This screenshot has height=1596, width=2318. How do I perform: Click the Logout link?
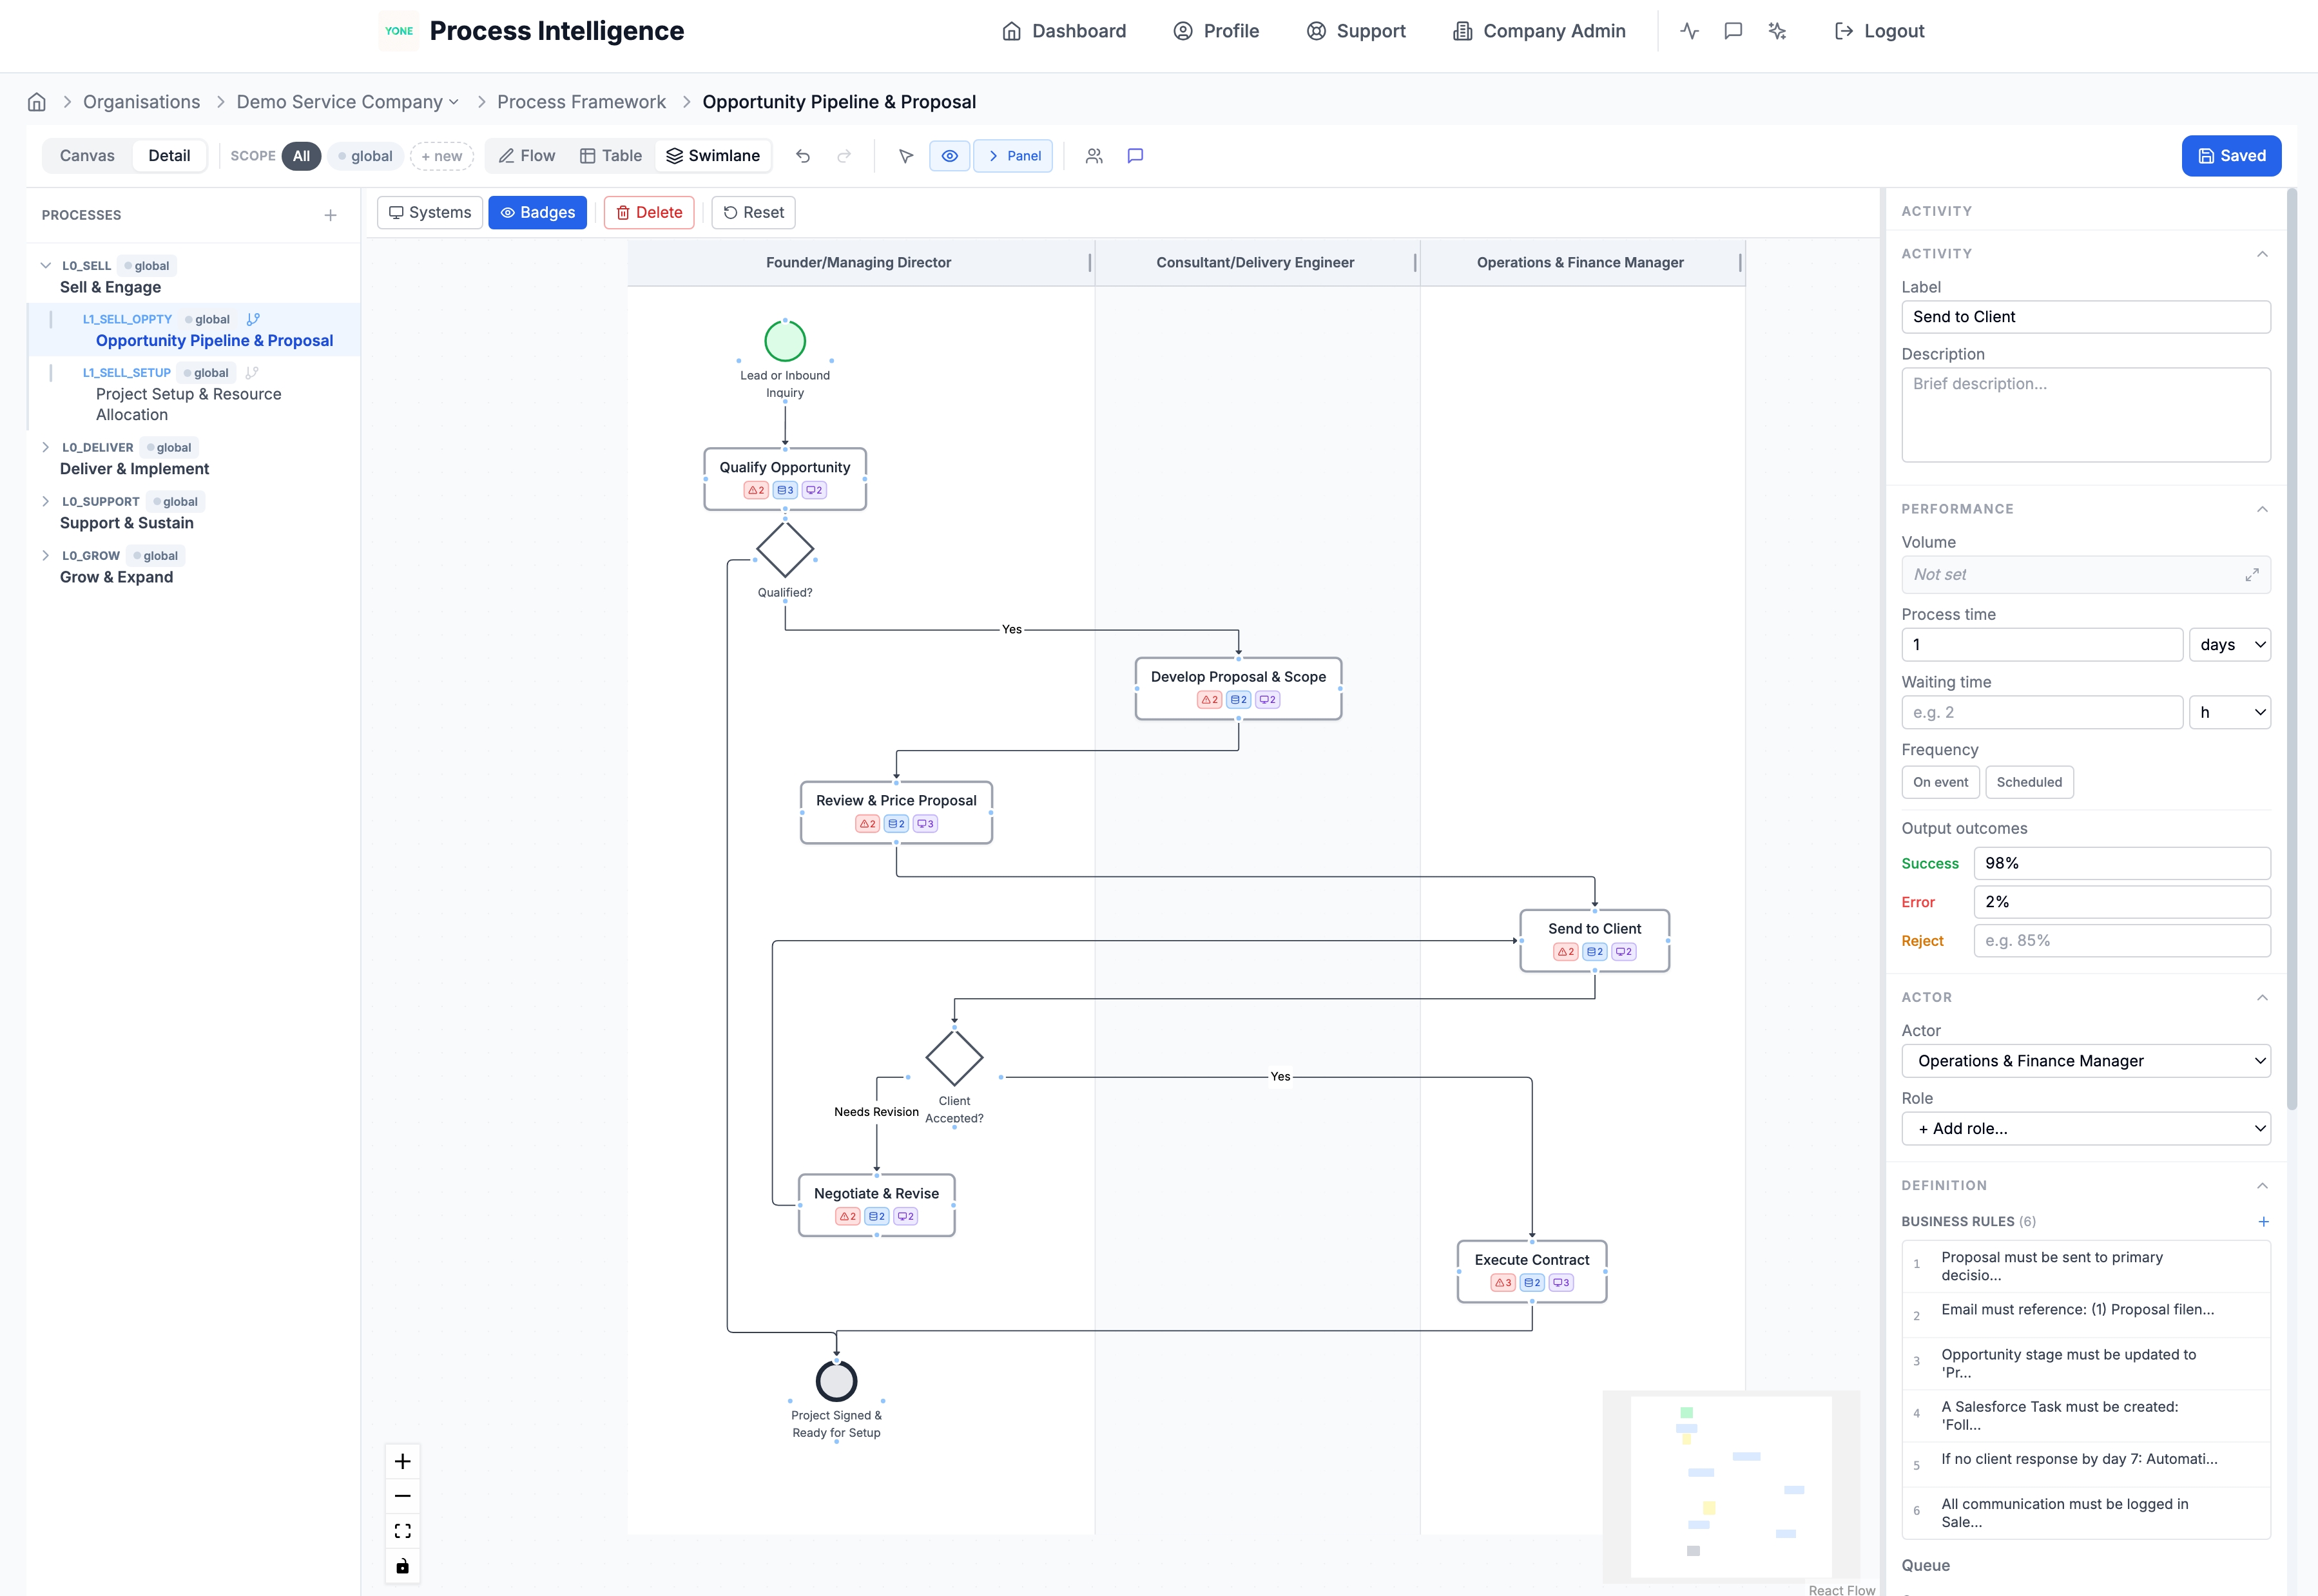coord(1879,31)
